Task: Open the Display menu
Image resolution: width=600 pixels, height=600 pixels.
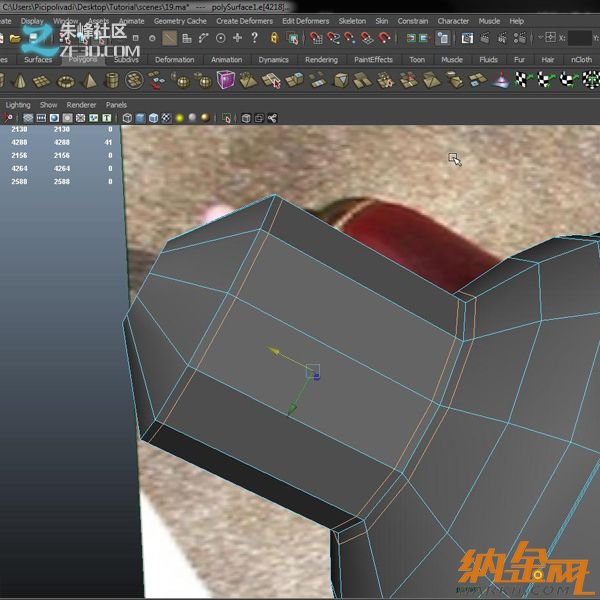Action: coord(32,21)
